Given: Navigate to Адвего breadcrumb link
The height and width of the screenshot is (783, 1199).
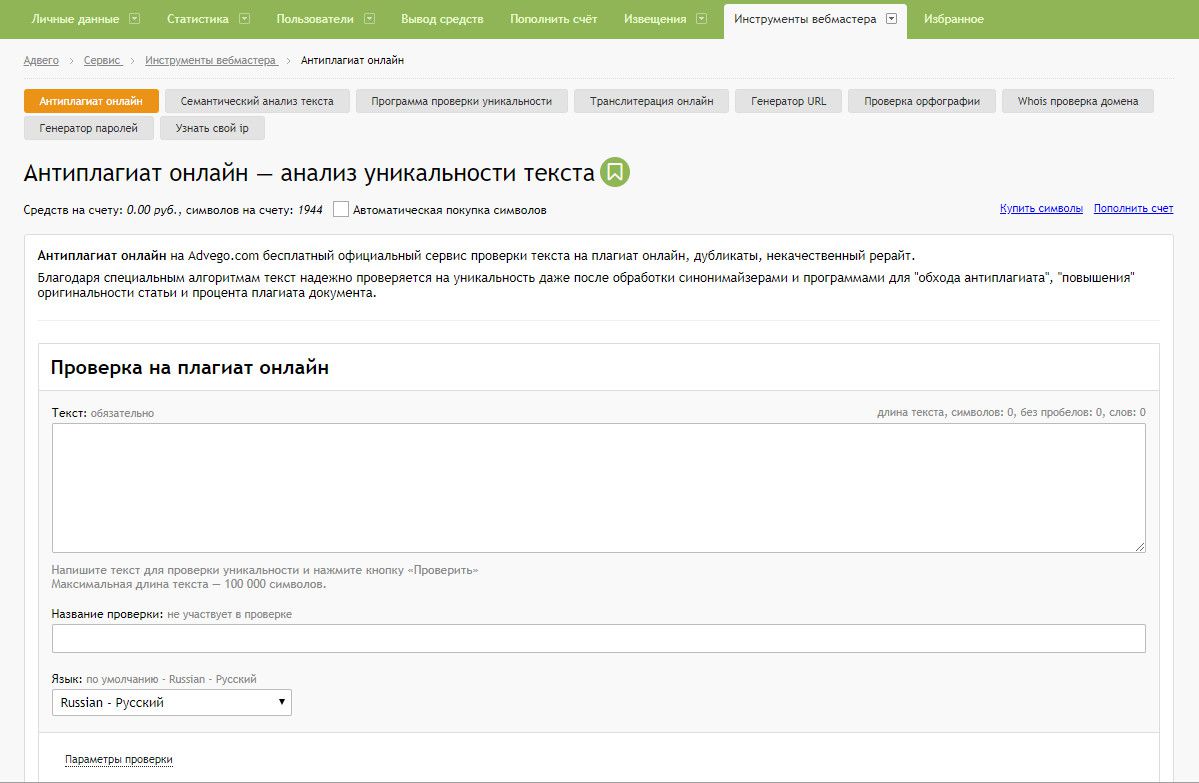Looking at the screenshot, I should tap(41, 61).
